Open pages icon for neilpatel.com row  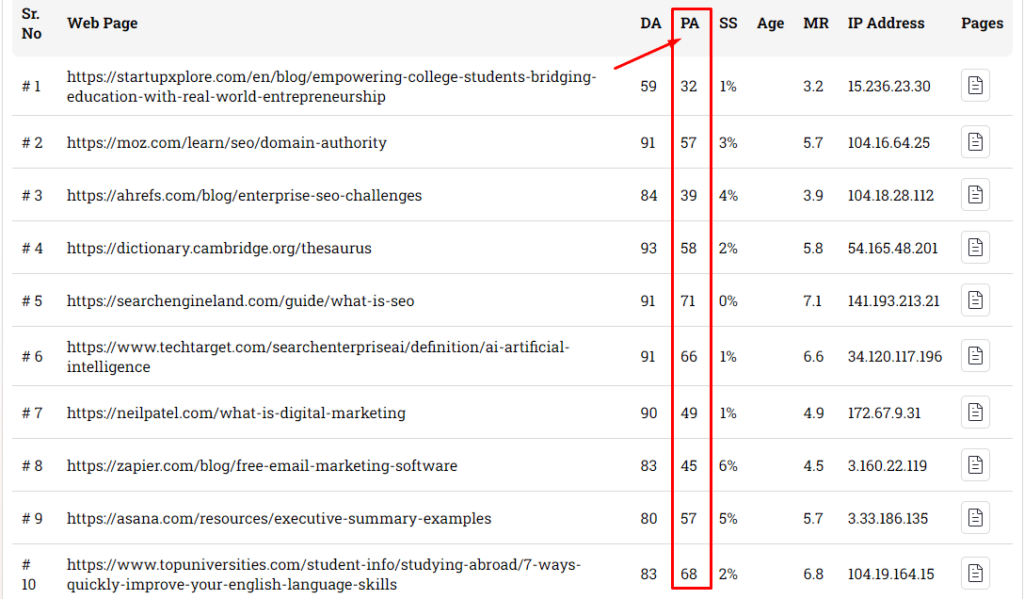click(x=975, y=412)
